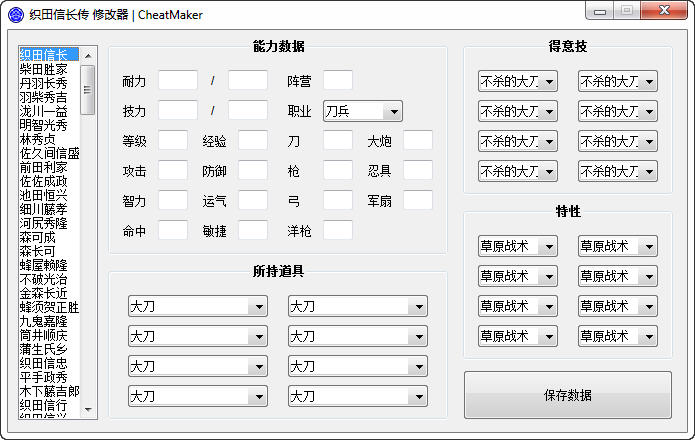Select 明智光秀 from the character list

pos(44,125)
